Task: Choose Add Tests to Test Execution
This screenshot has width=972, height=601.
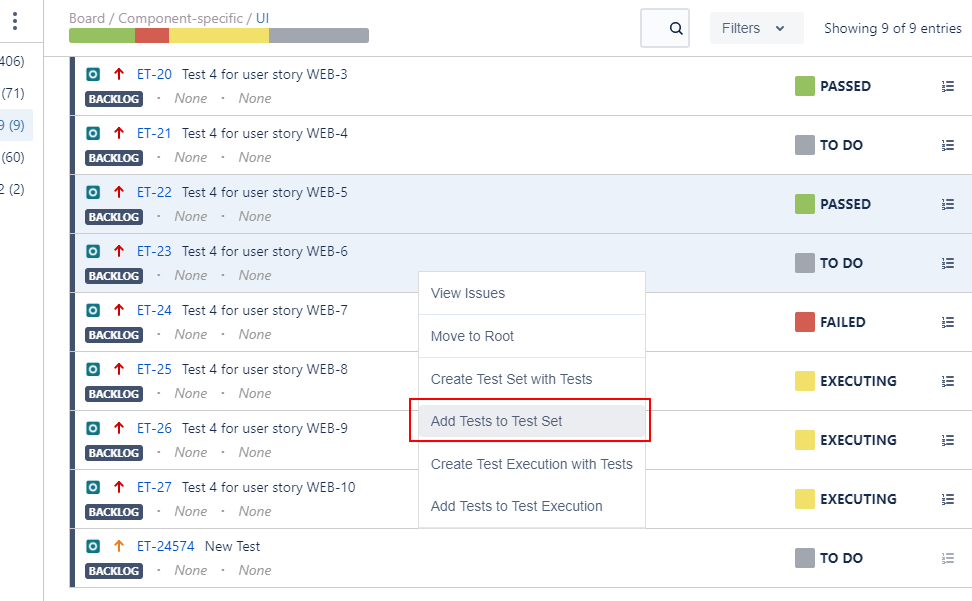Action: point(532,506)
